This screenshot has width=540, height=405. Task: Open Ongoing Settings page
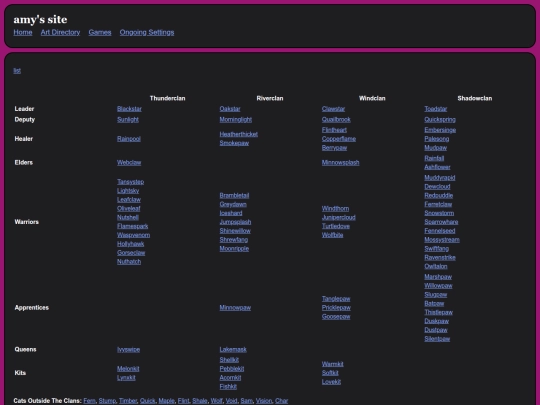[x=147, y=32]
